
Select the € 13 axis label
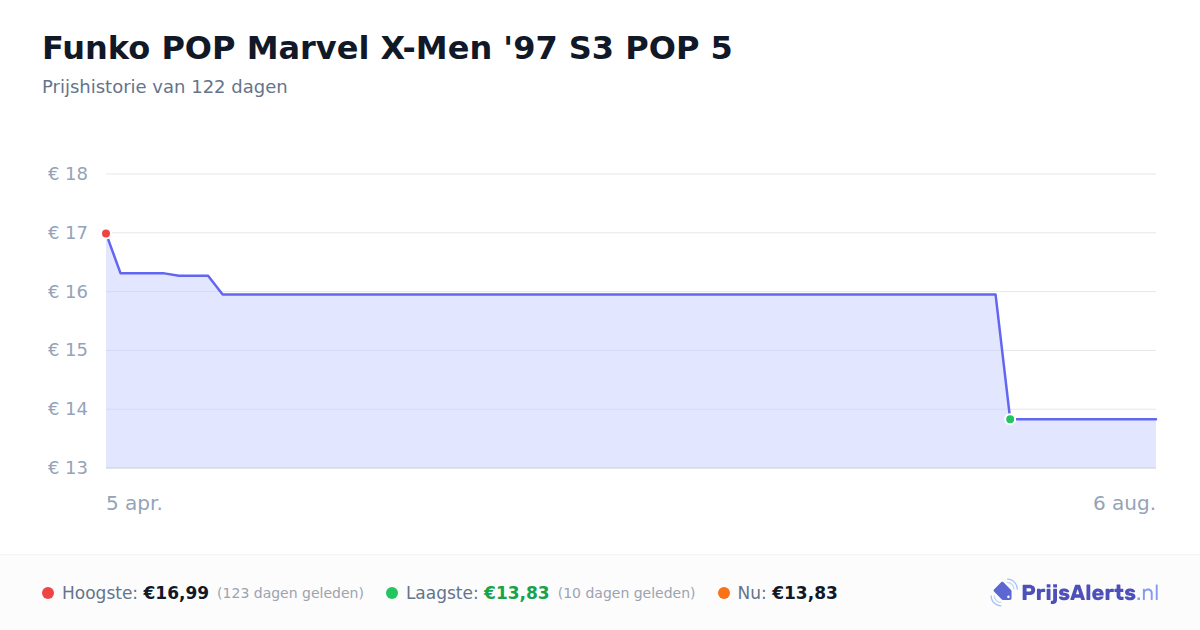tap(68, 468)
